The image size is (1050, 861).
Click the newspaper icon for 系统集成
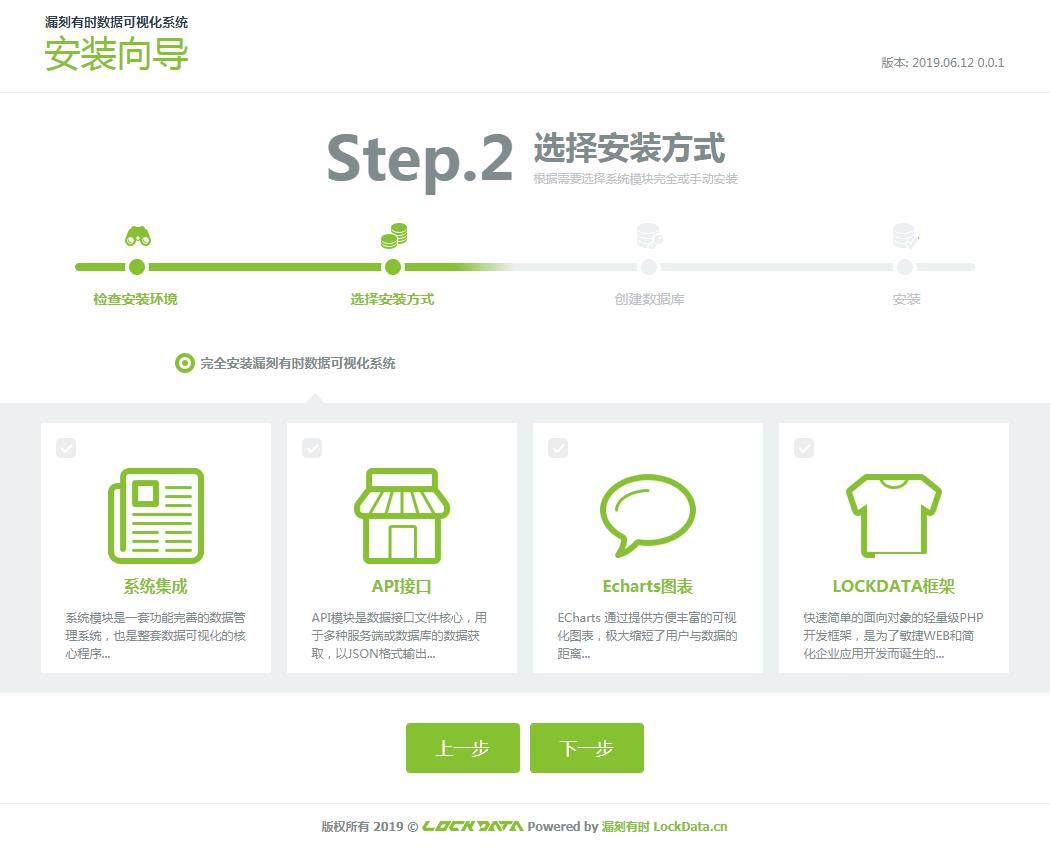(156, 516)
